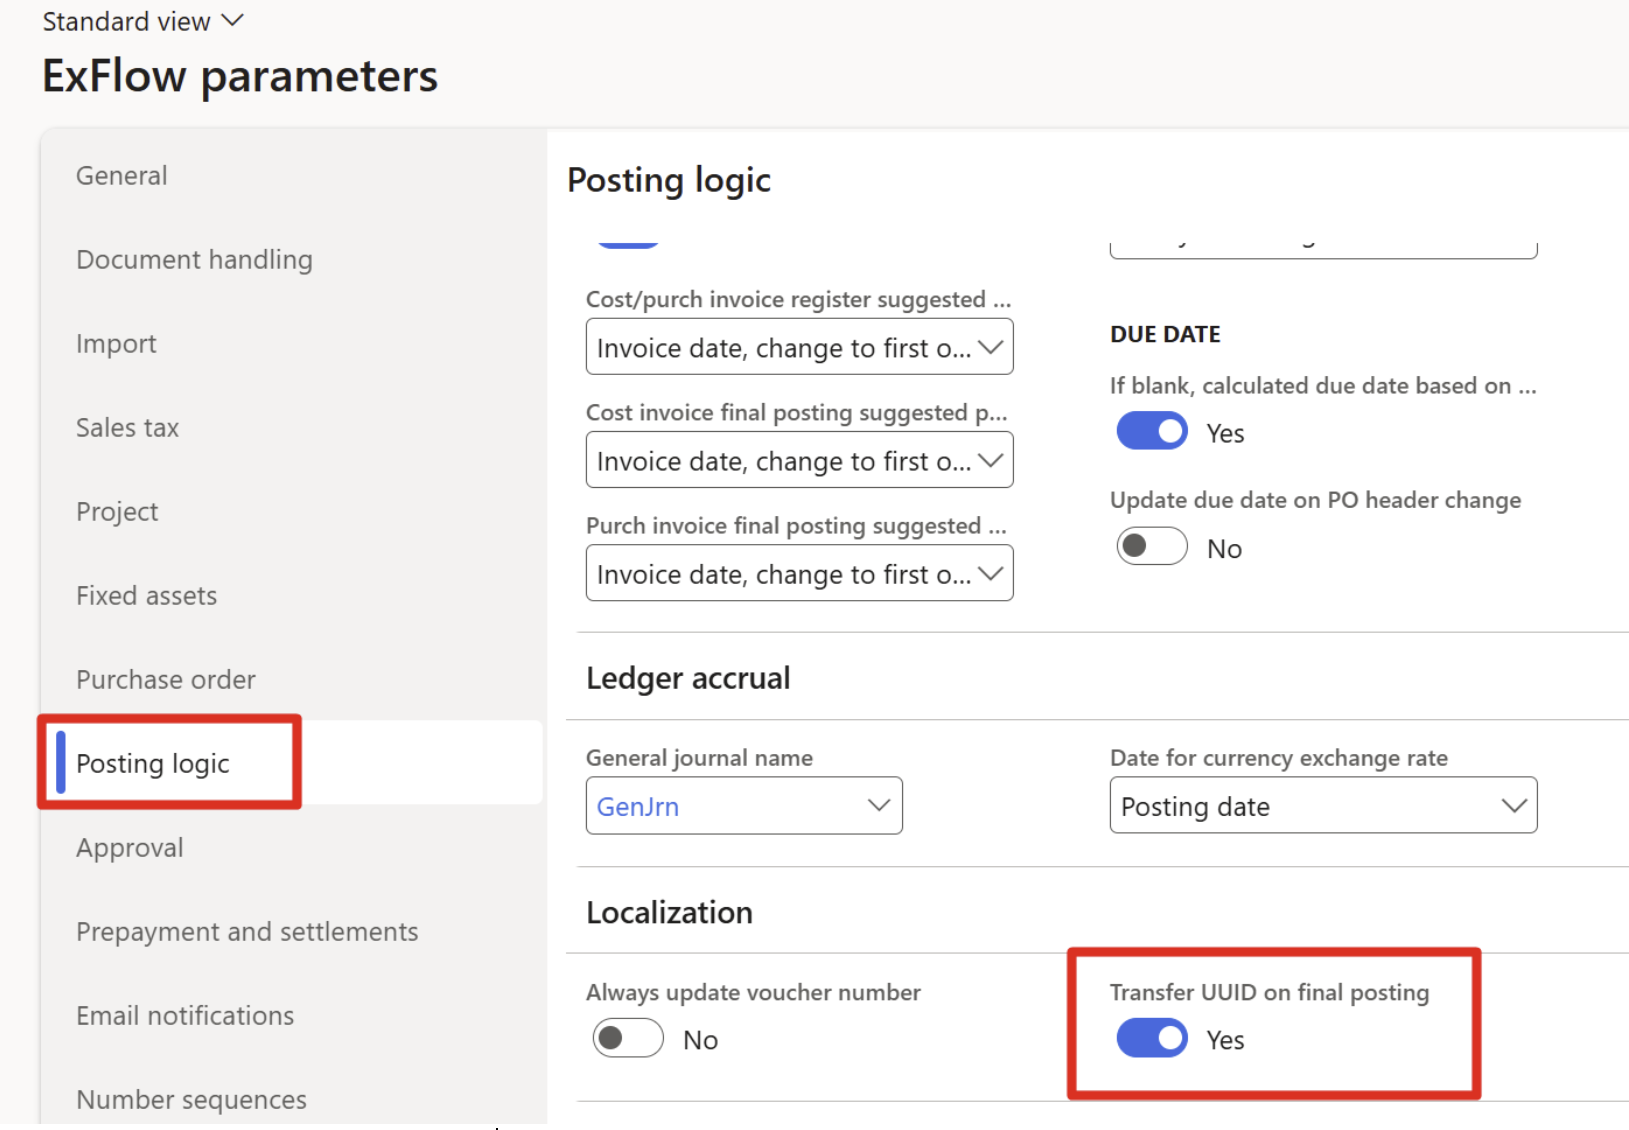Screen dimensions: 1629x1130
Task: Open Prepayment and settlements tab
Action: (x=247, y=932)
